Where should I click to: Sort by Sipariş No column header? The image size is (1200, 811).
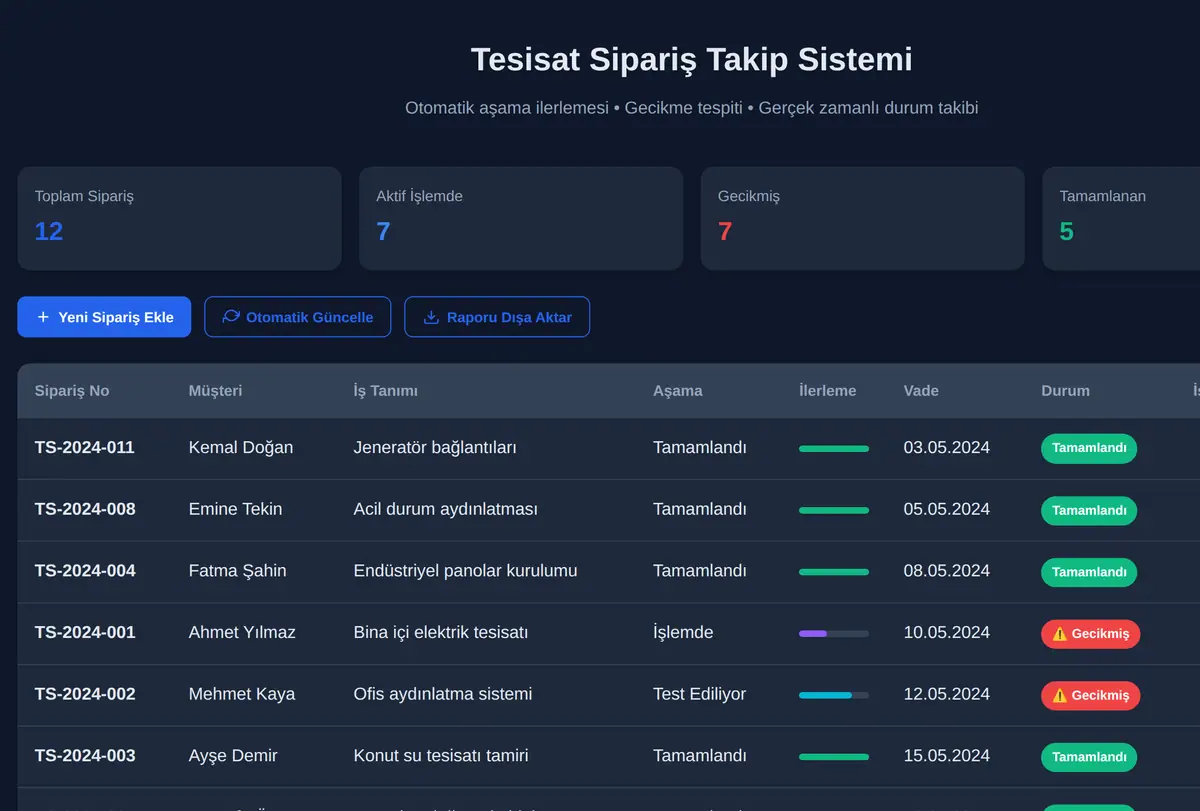[72, 391]
